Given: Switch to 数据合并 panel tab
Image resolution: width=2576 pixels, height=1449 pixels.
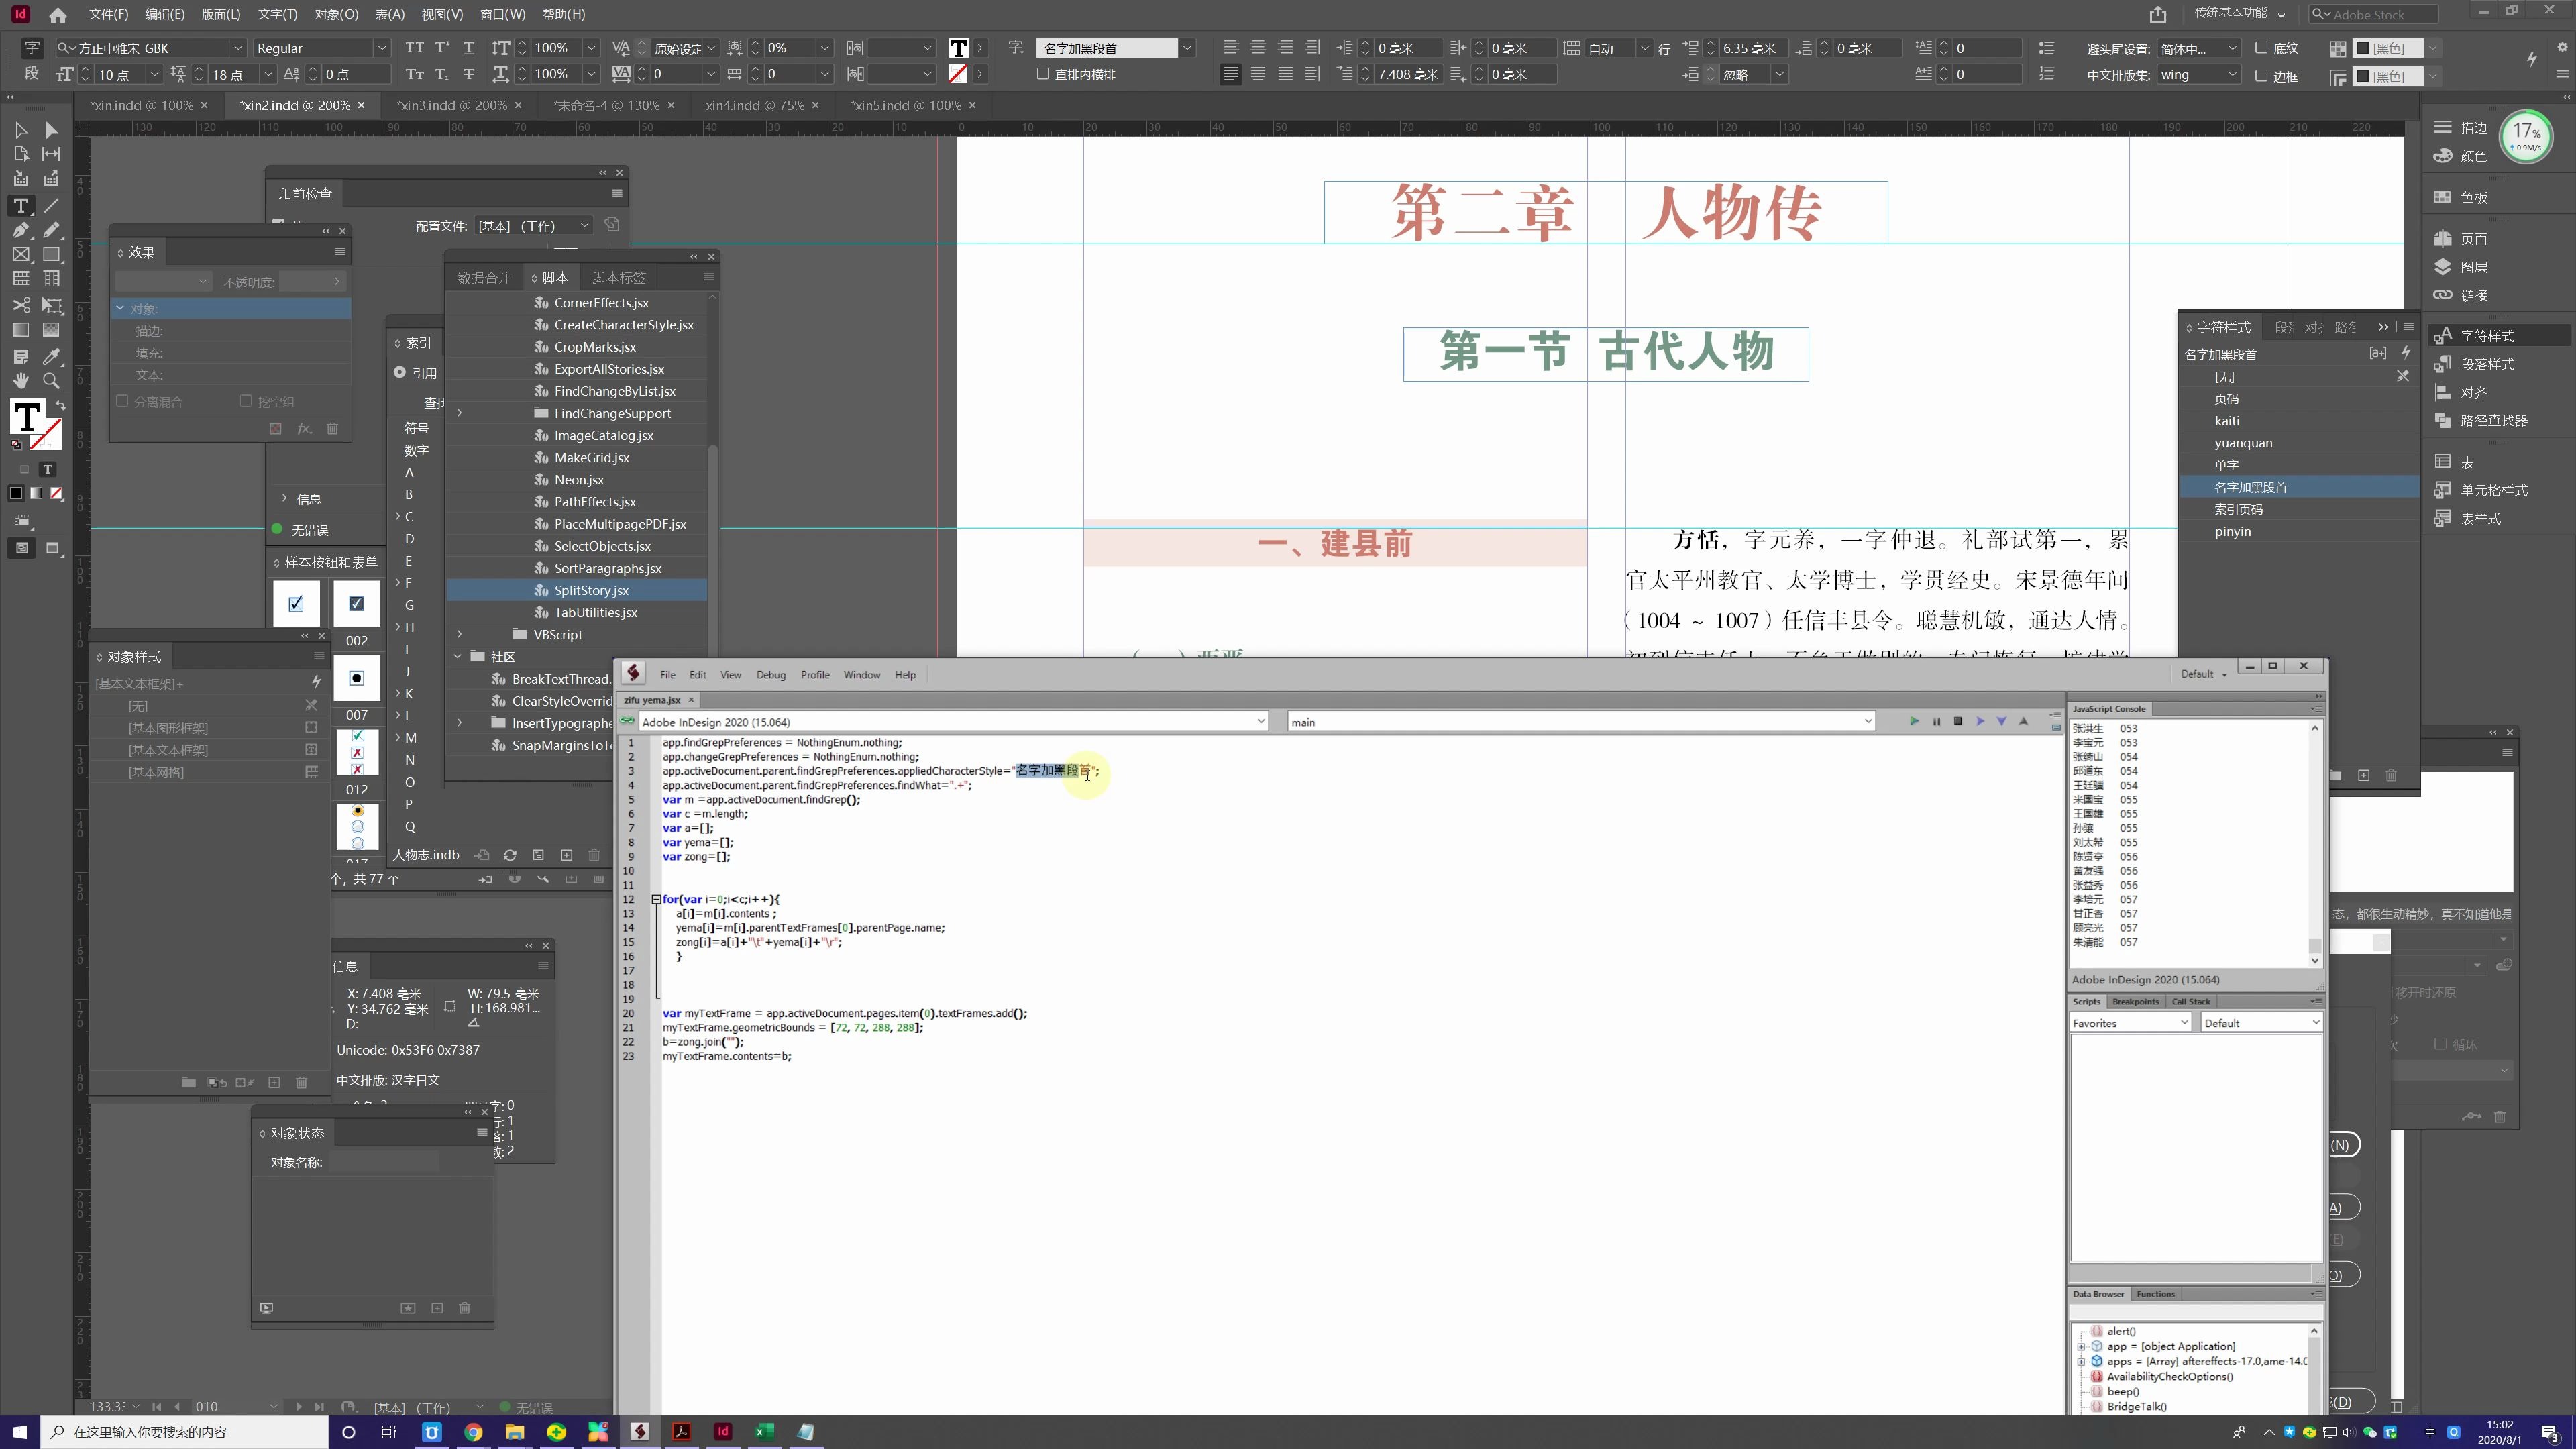Looking at the screenshot, I should tap(484, 277).
